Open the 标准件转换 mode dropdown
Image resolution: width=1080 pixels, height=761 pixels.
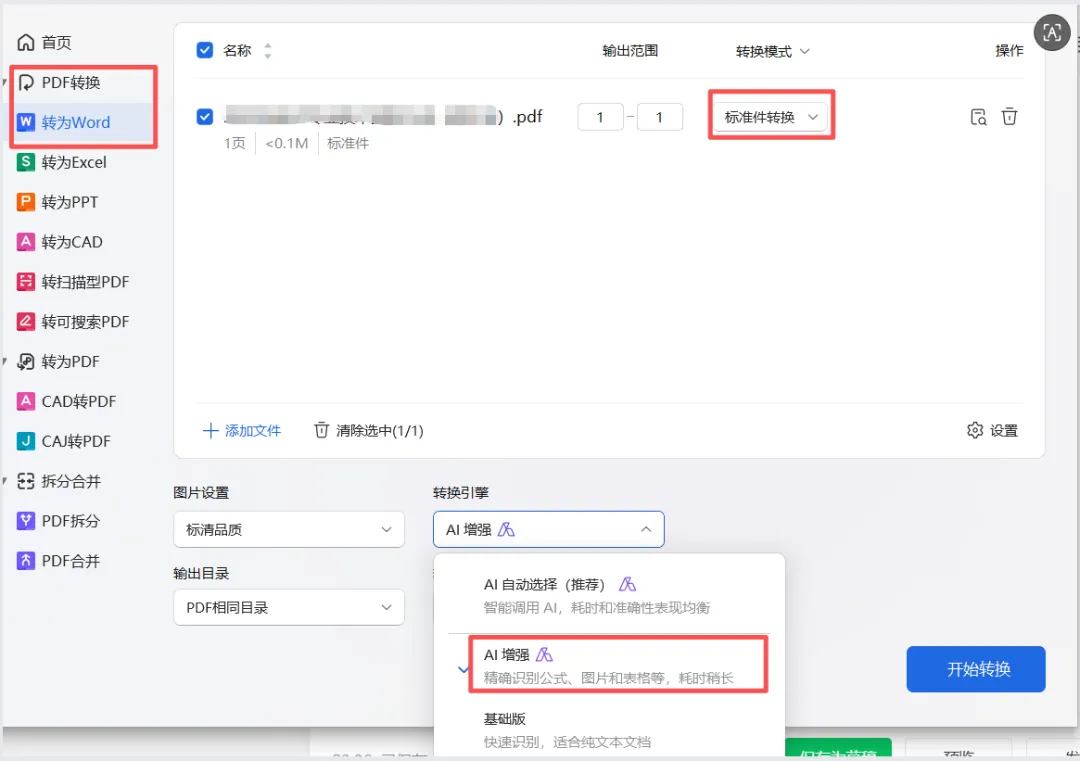[771, 117]
